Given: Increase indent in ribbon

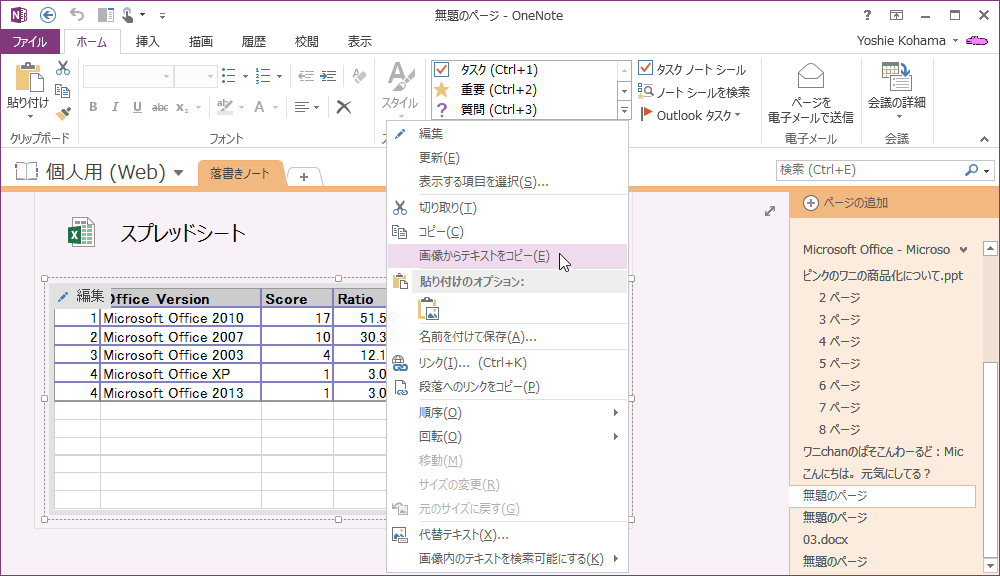Looking at the screenshot, I should pyautogui.click(x=328, y=77).
